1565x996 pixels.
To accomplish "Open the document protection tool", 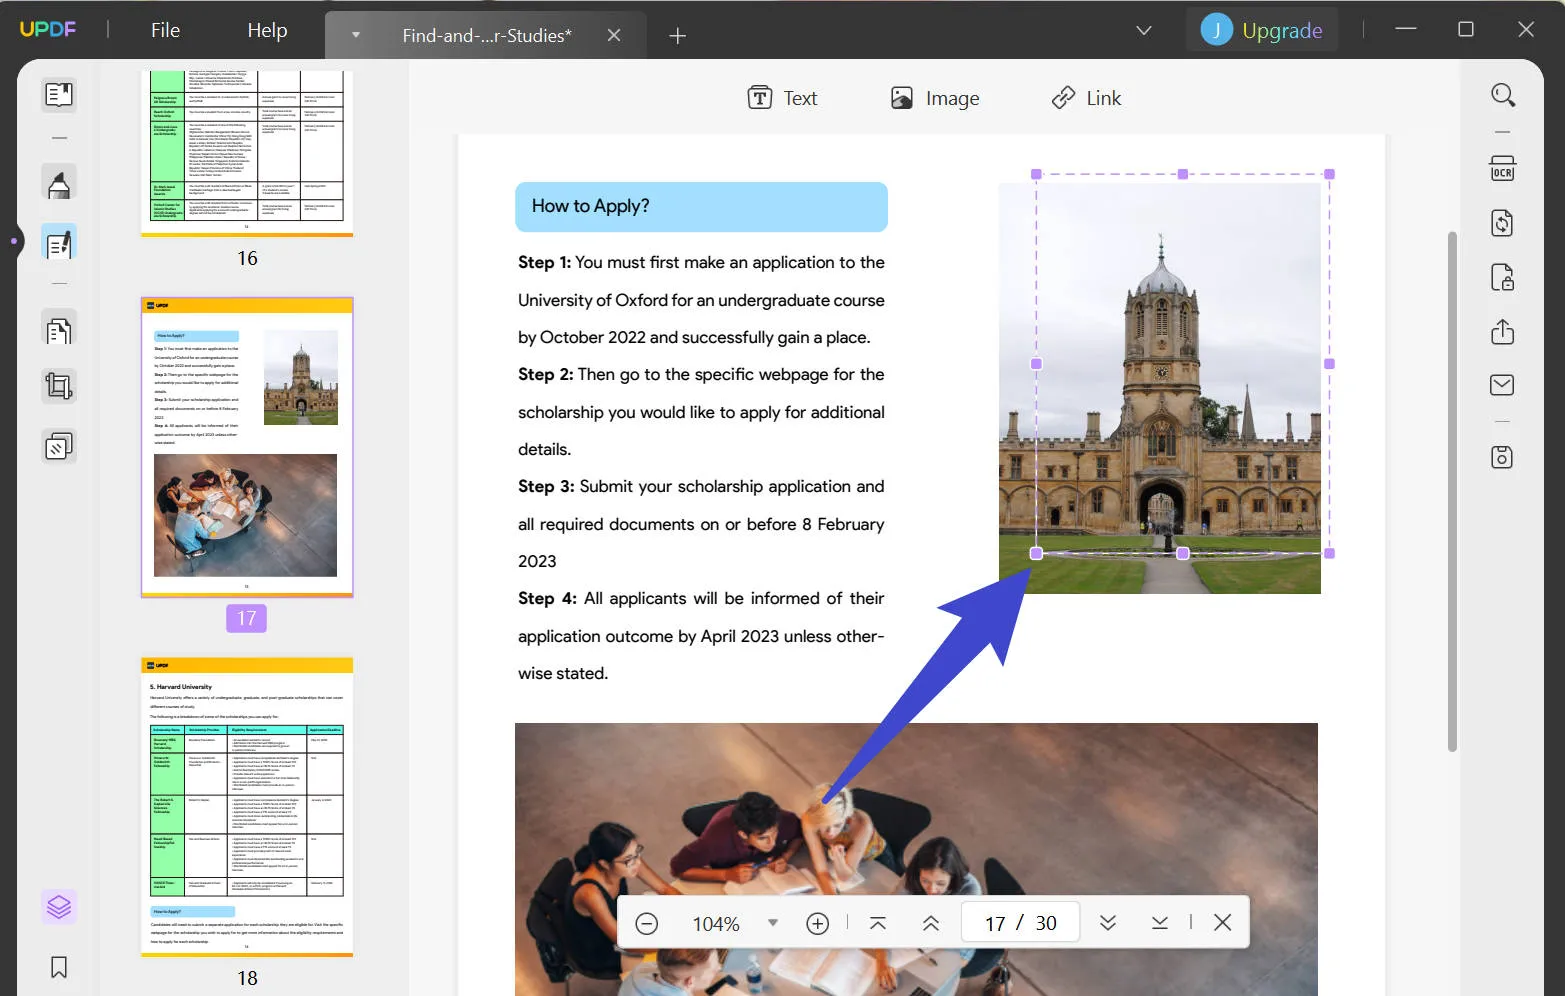I will click(x=1501, y=277).
